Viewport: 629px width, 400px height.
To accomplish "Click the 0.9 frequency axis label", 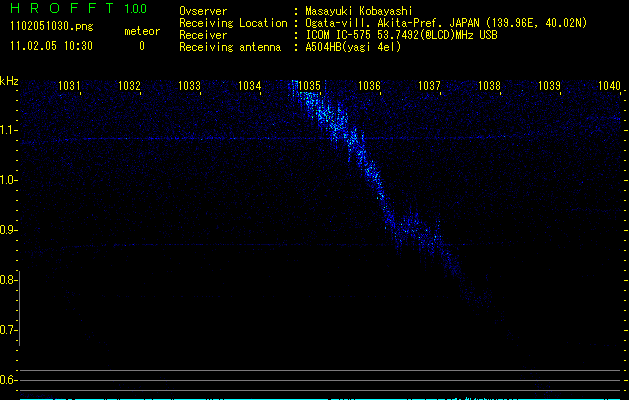I will [x=8, y=230].
